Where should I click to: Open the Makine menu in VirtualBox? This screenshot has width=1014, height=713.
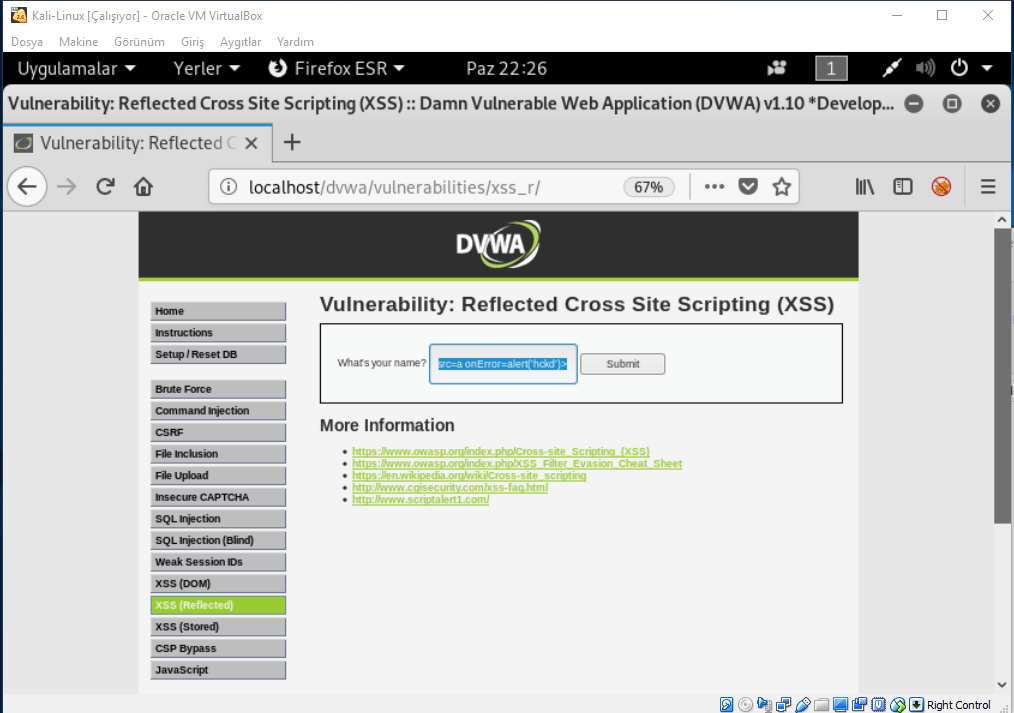[x=78, y=42]
